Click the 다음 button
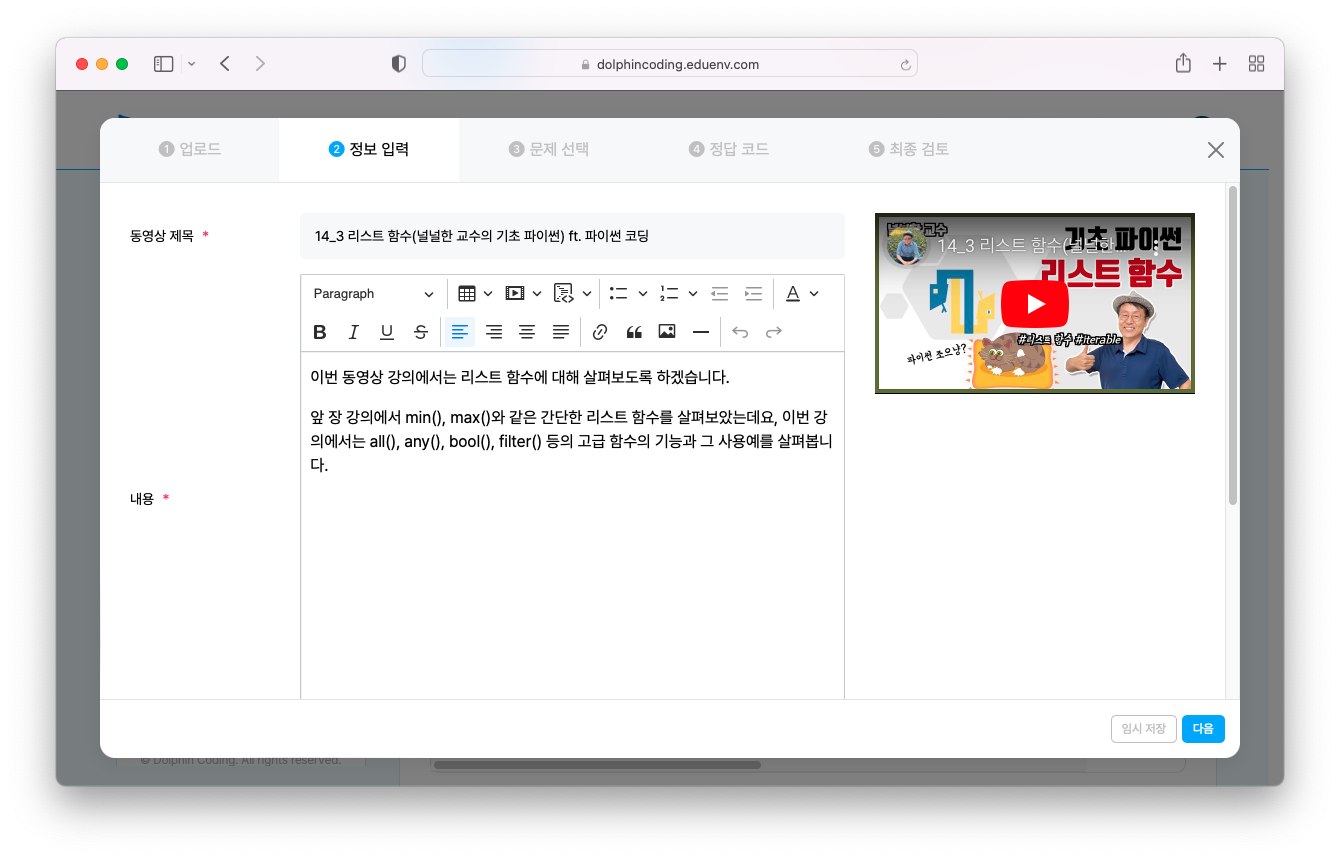Image resolution: width=1340 pixels, height=860 pixels. tap(1203, 729)
